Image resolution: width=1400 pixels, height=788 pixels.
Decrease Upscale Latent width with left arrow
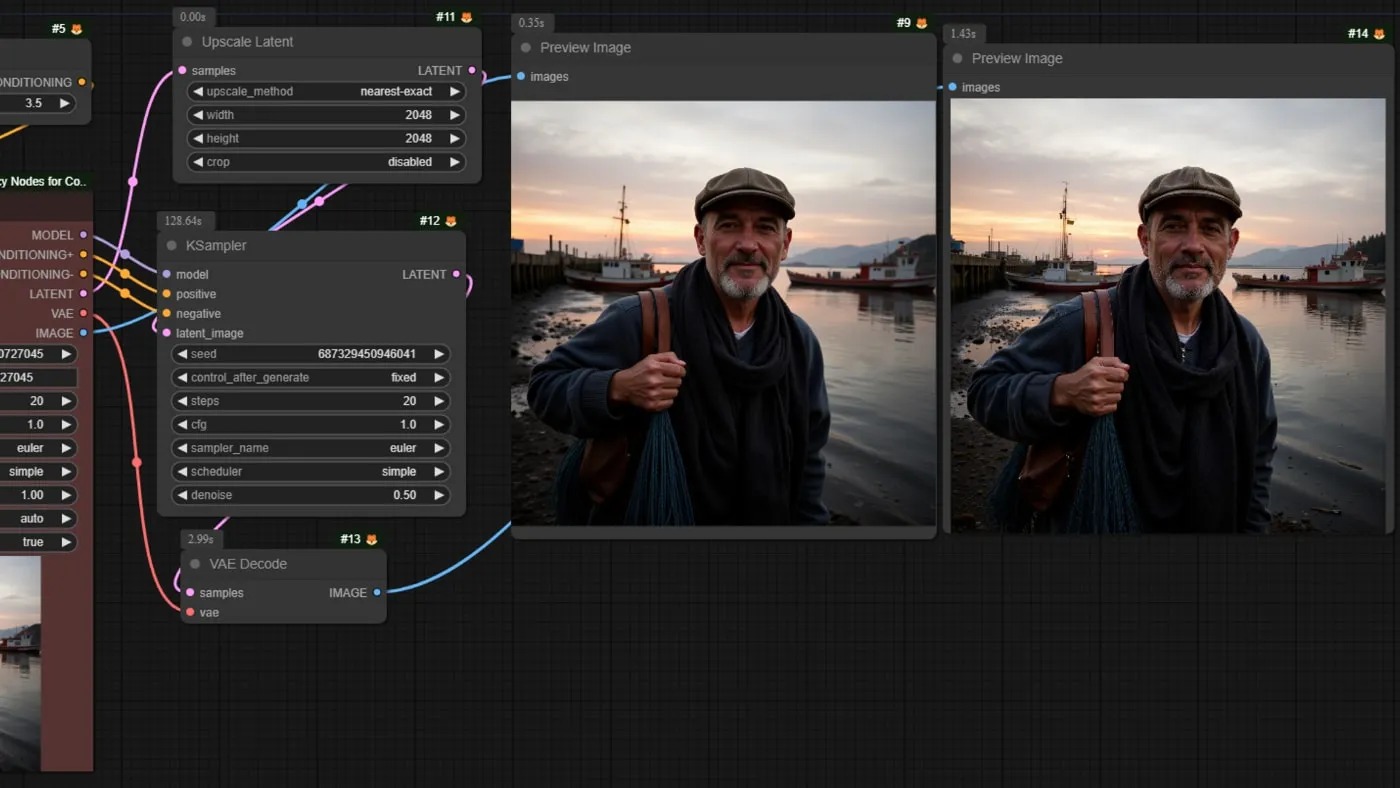point(198,115)
